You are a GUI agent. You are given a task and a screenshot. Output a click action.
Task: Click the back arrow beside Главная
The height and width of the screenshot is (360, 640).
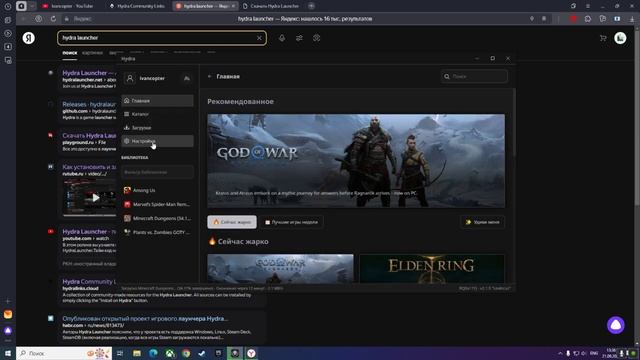coord(209,76)
